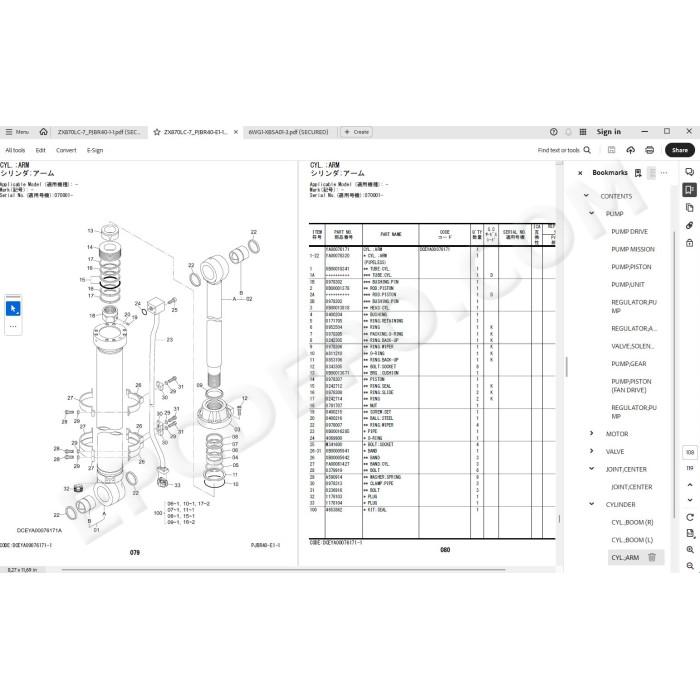Go to next page with down arrow
The width and height of the screenshot is (700, 700).
690,500
